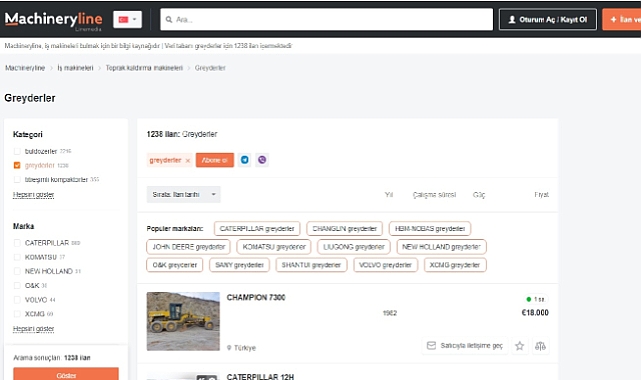Screen dimensions: 641x380
Task: Check the CATERPILLAR brand checkbox
Action: click(17, 243)
